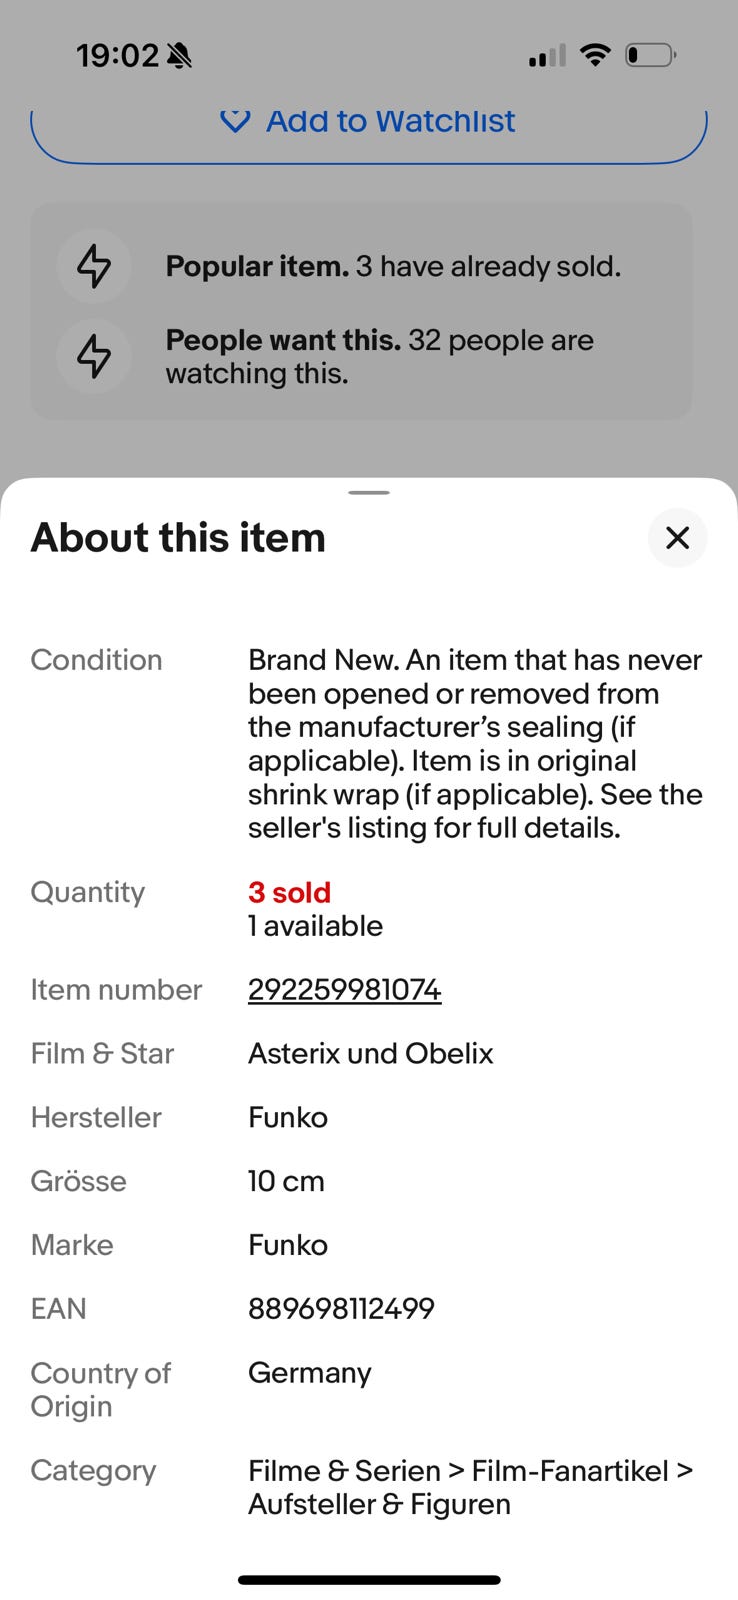Tap the heart icon on Watchlist button
Image resolution: width=738 pixels, height=1600 pixels.
click(x=235, y=121)
